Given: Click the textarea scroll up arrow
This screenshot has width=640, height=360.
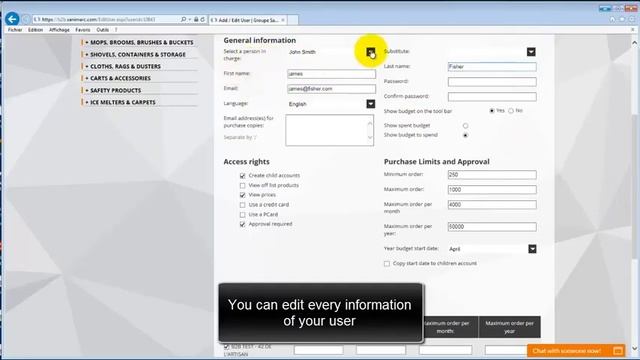Looking at the screenshot, I should [370, 123].
